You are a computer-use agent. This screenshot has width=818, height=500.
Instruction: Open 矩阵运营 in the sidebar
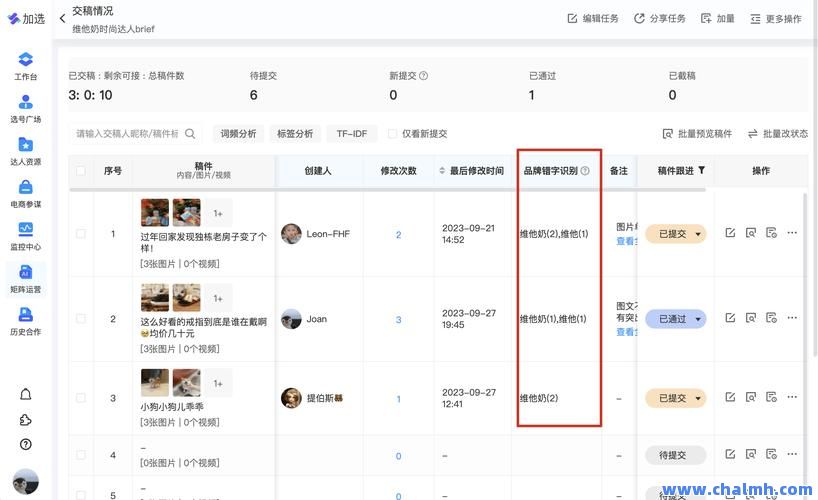(26, 279)
